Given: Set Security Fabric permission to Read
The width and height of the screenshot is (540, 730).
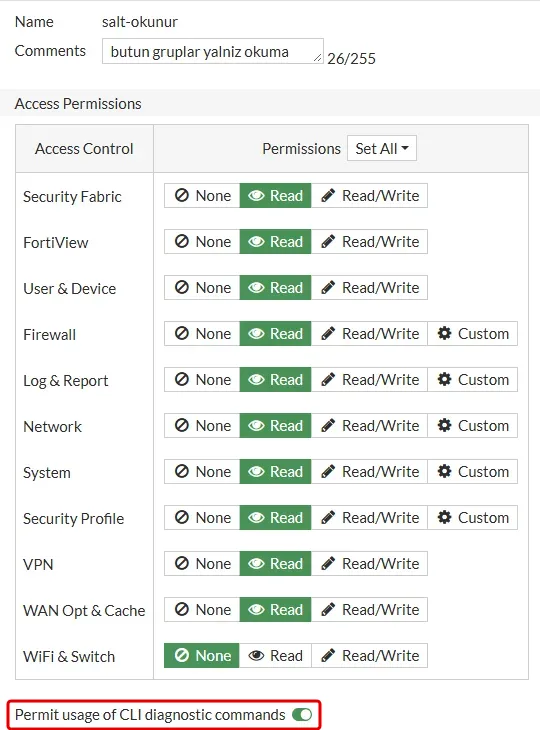Looking at the screenshot, I should 276,196.
